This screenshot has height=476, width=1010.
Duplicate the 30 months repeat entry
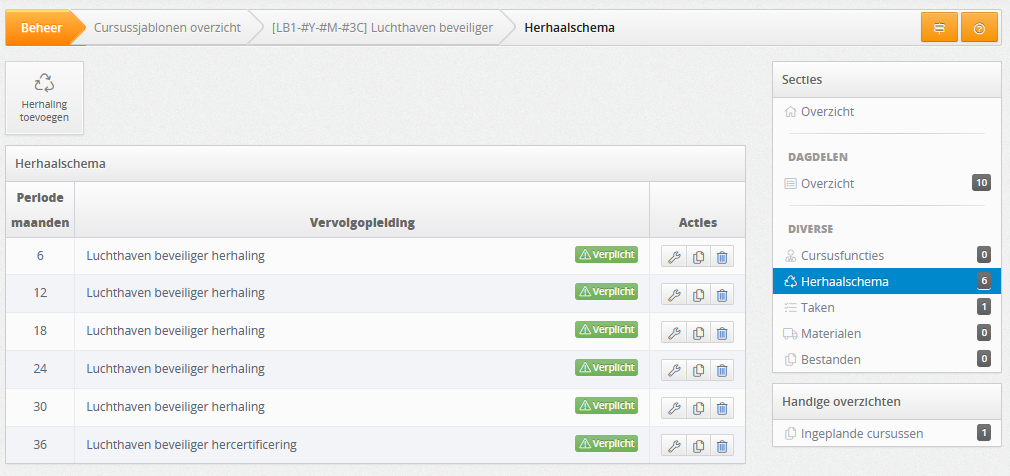698,409
